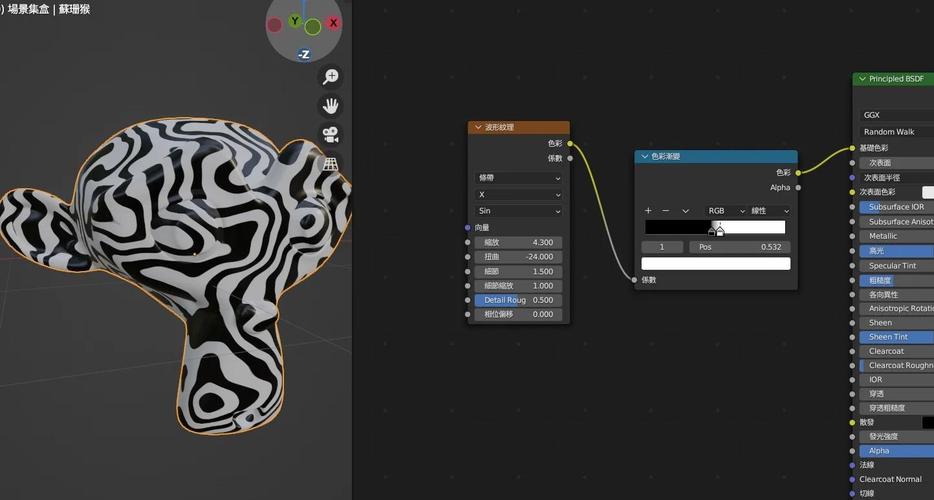Viewport: 934px width, 500px height.
Task: Click the 法線 normal socket on Principled BSDF
Action: pos(852,465)
